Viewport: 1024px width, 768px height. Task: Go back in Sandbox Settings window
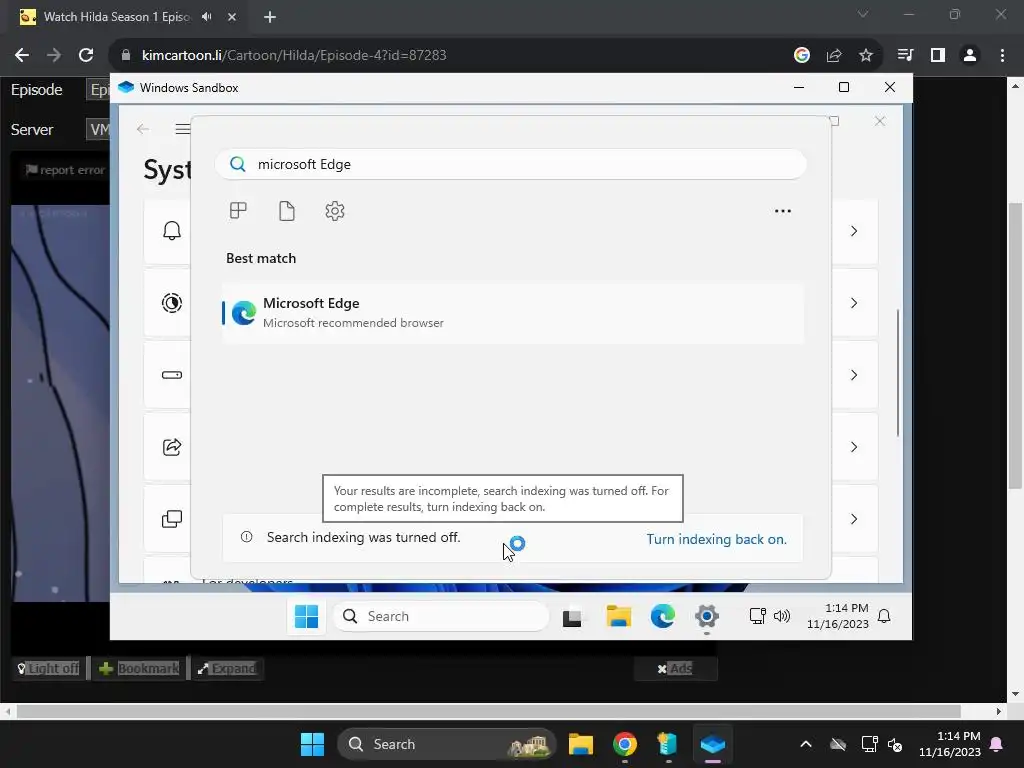(x=143, y=129)
